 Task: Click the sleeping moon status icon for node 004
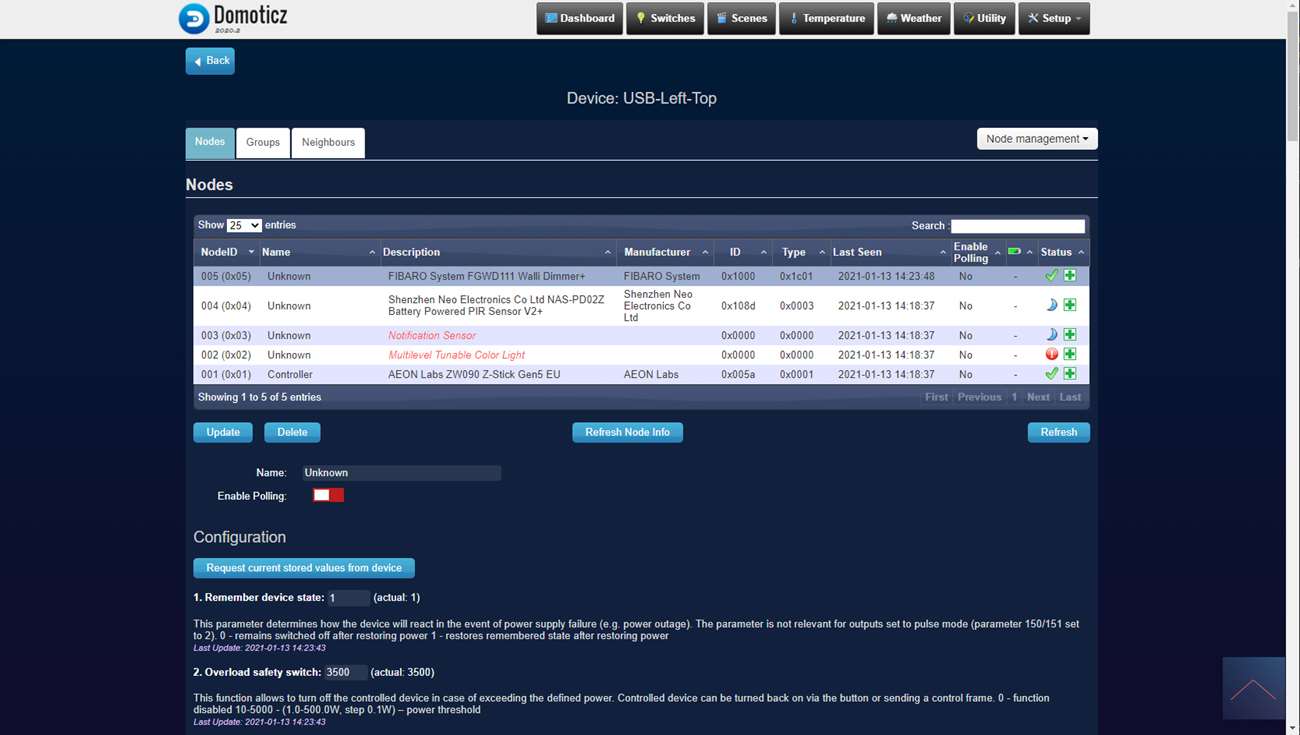click(x=1051, y=305)
